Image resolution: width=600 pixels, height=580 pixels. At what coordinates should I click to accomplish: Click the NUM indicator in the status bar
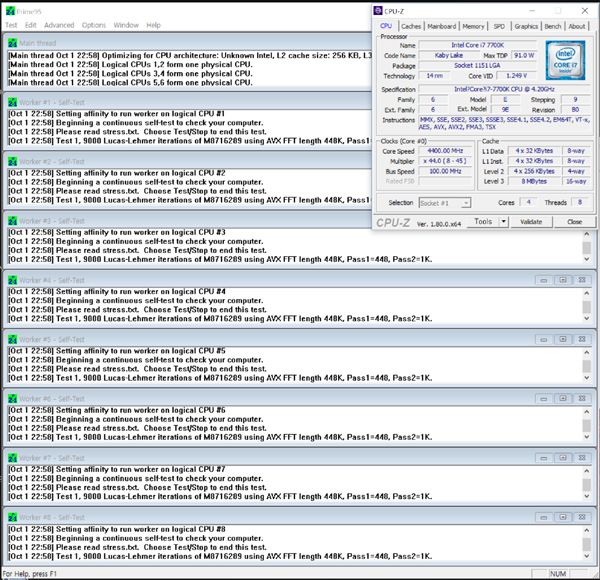pos(558,573)
